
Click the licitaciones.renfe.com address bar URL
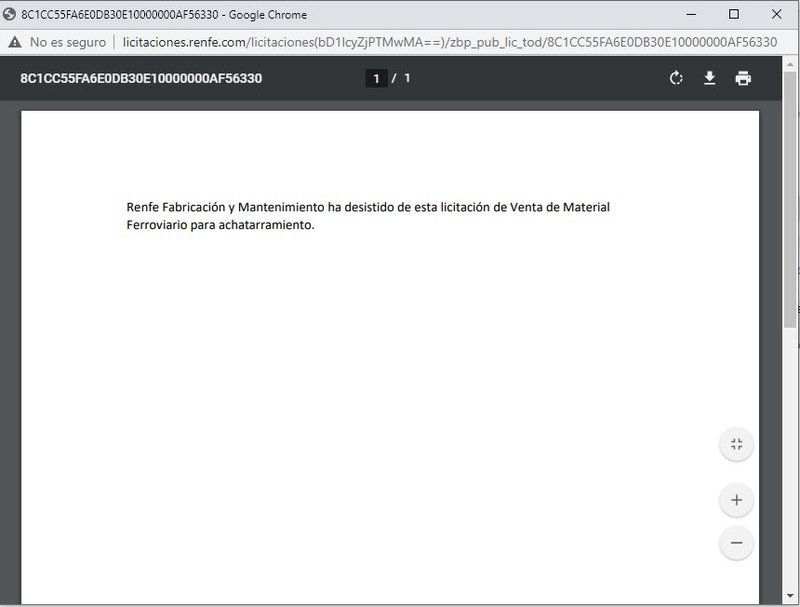(x=449, y=42)
